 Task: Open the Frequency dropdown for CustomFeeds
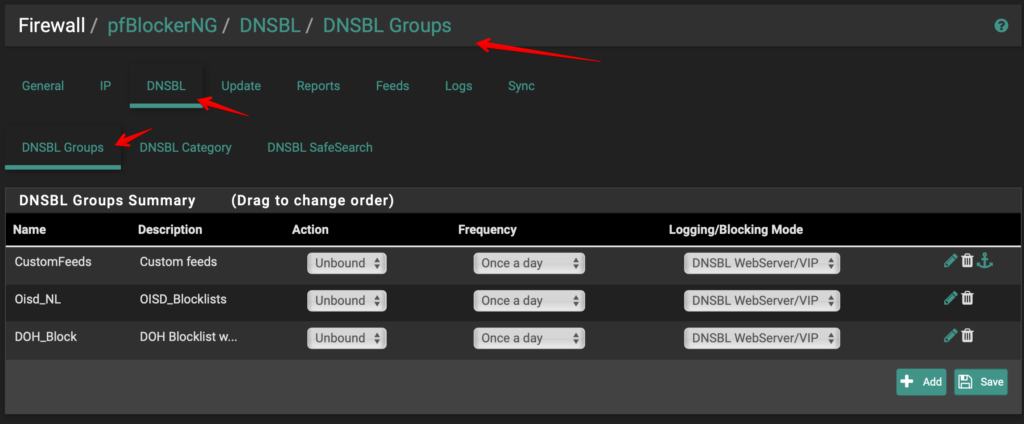point(529,263)
